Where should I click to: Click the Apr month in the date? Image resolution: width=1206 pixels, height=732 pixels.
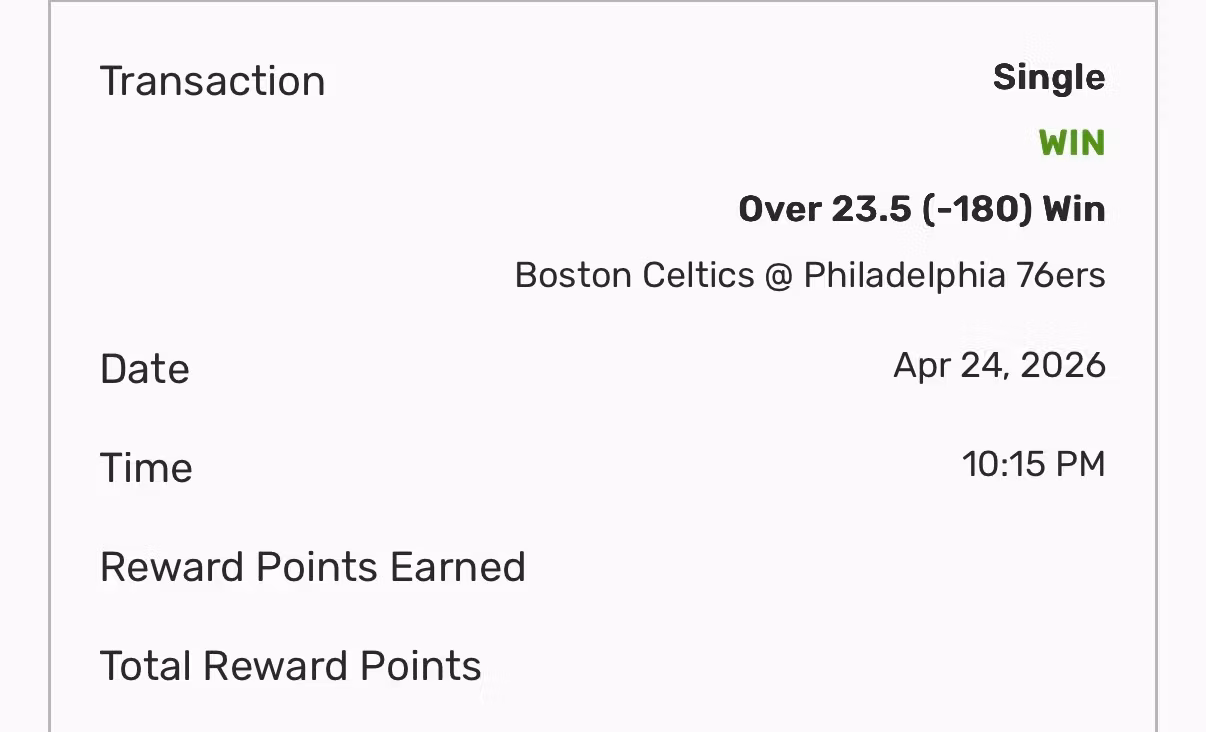(921, 365)
